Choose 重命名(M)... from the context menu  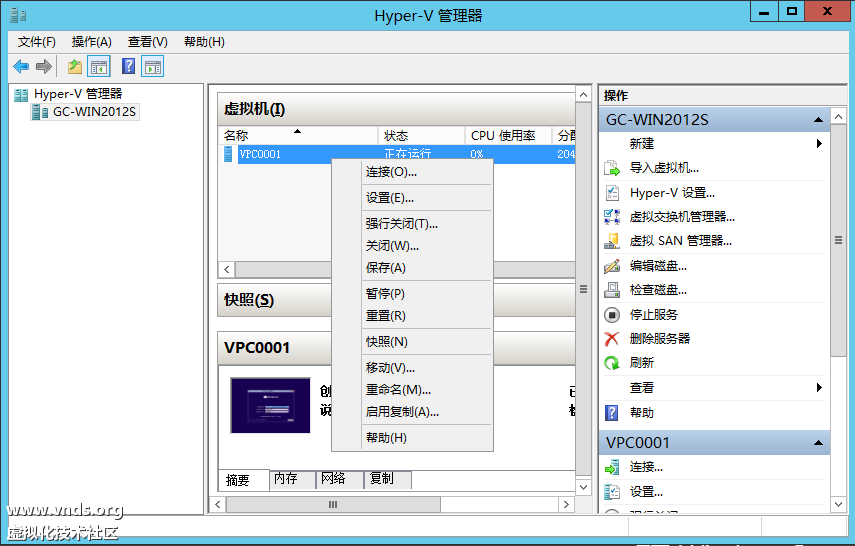(x=412, y=389)
